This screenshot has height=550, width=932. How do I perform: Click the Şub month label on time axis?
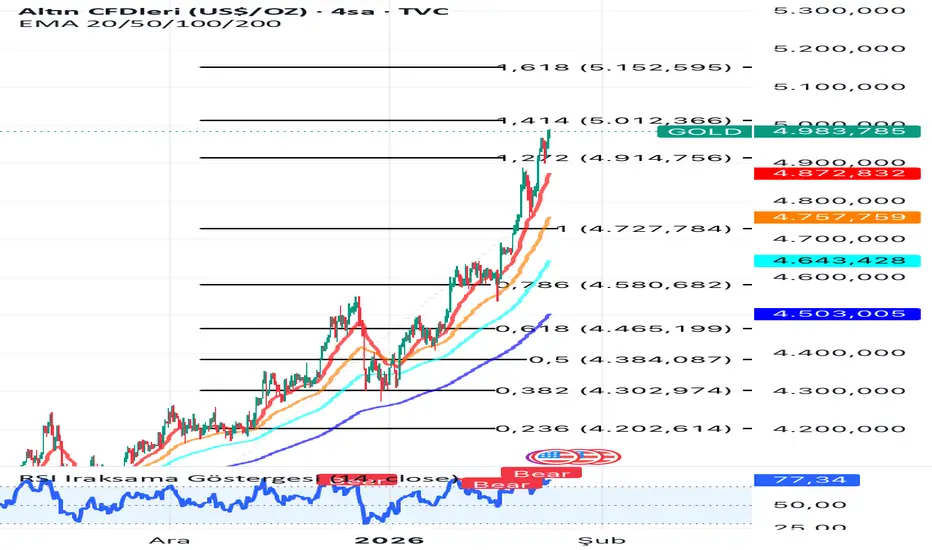point(602,540)
